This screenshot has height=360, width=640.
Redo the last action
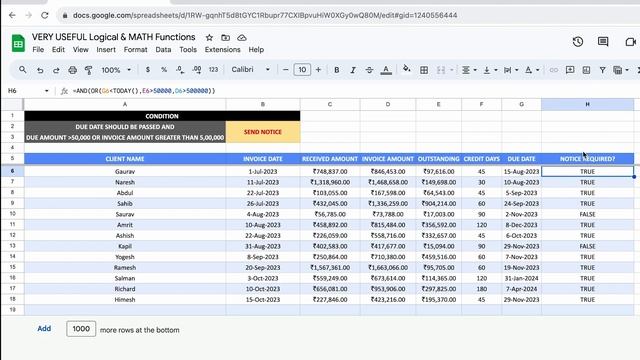[x=56, y=70]
